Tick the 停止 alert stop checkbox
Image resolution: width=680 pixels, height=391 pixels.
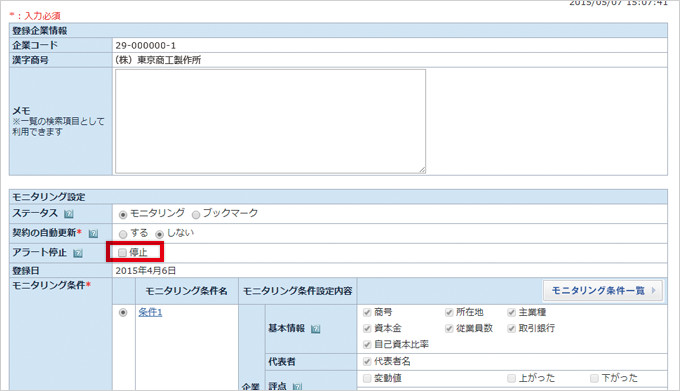tap(122, 253)
